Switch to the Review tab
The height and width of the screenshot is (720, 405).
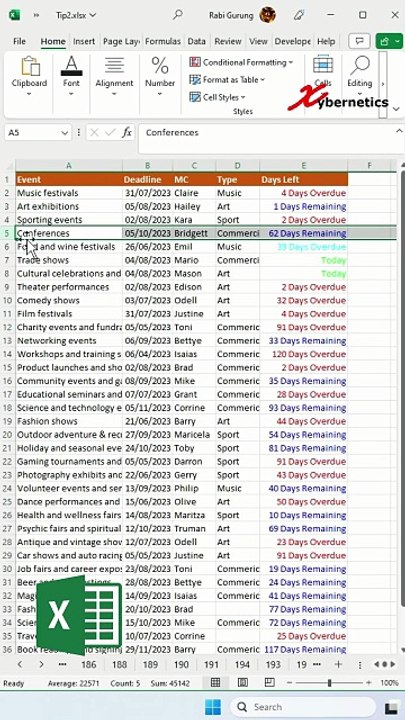click(x=228, y=41)
